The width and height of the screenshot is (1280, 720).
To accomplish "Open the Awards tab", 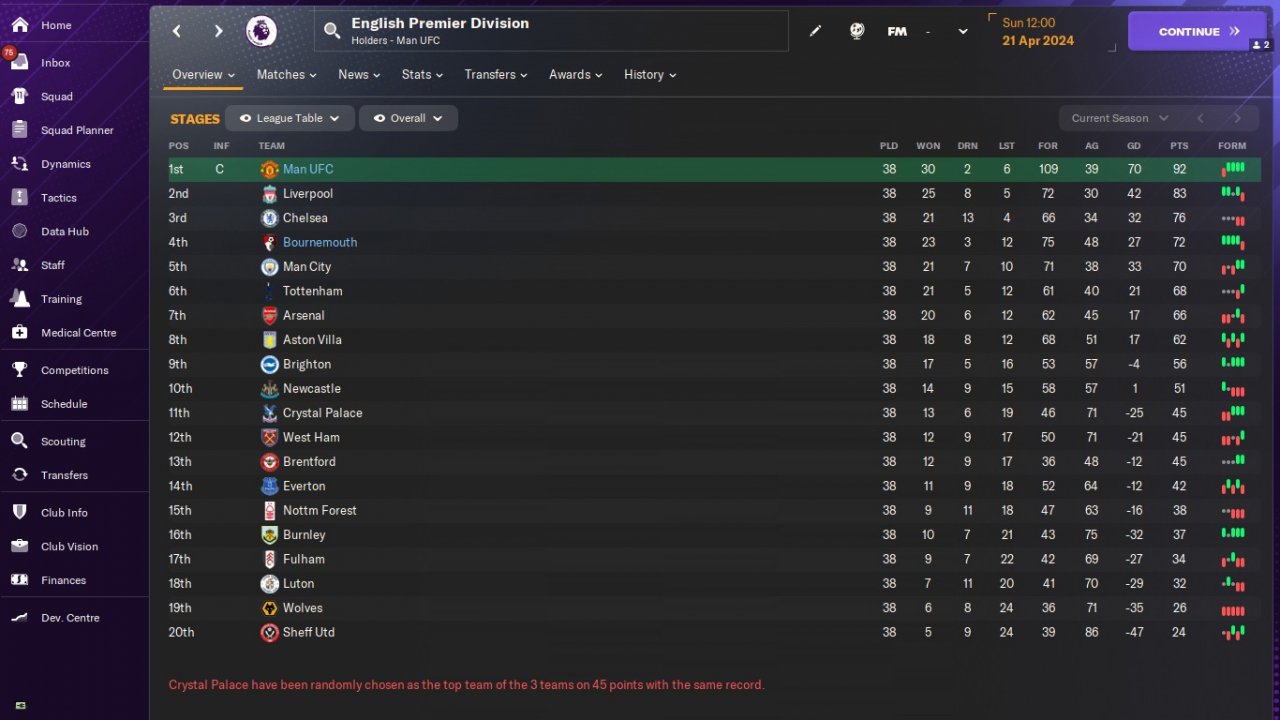I will (x=575, y=75).
